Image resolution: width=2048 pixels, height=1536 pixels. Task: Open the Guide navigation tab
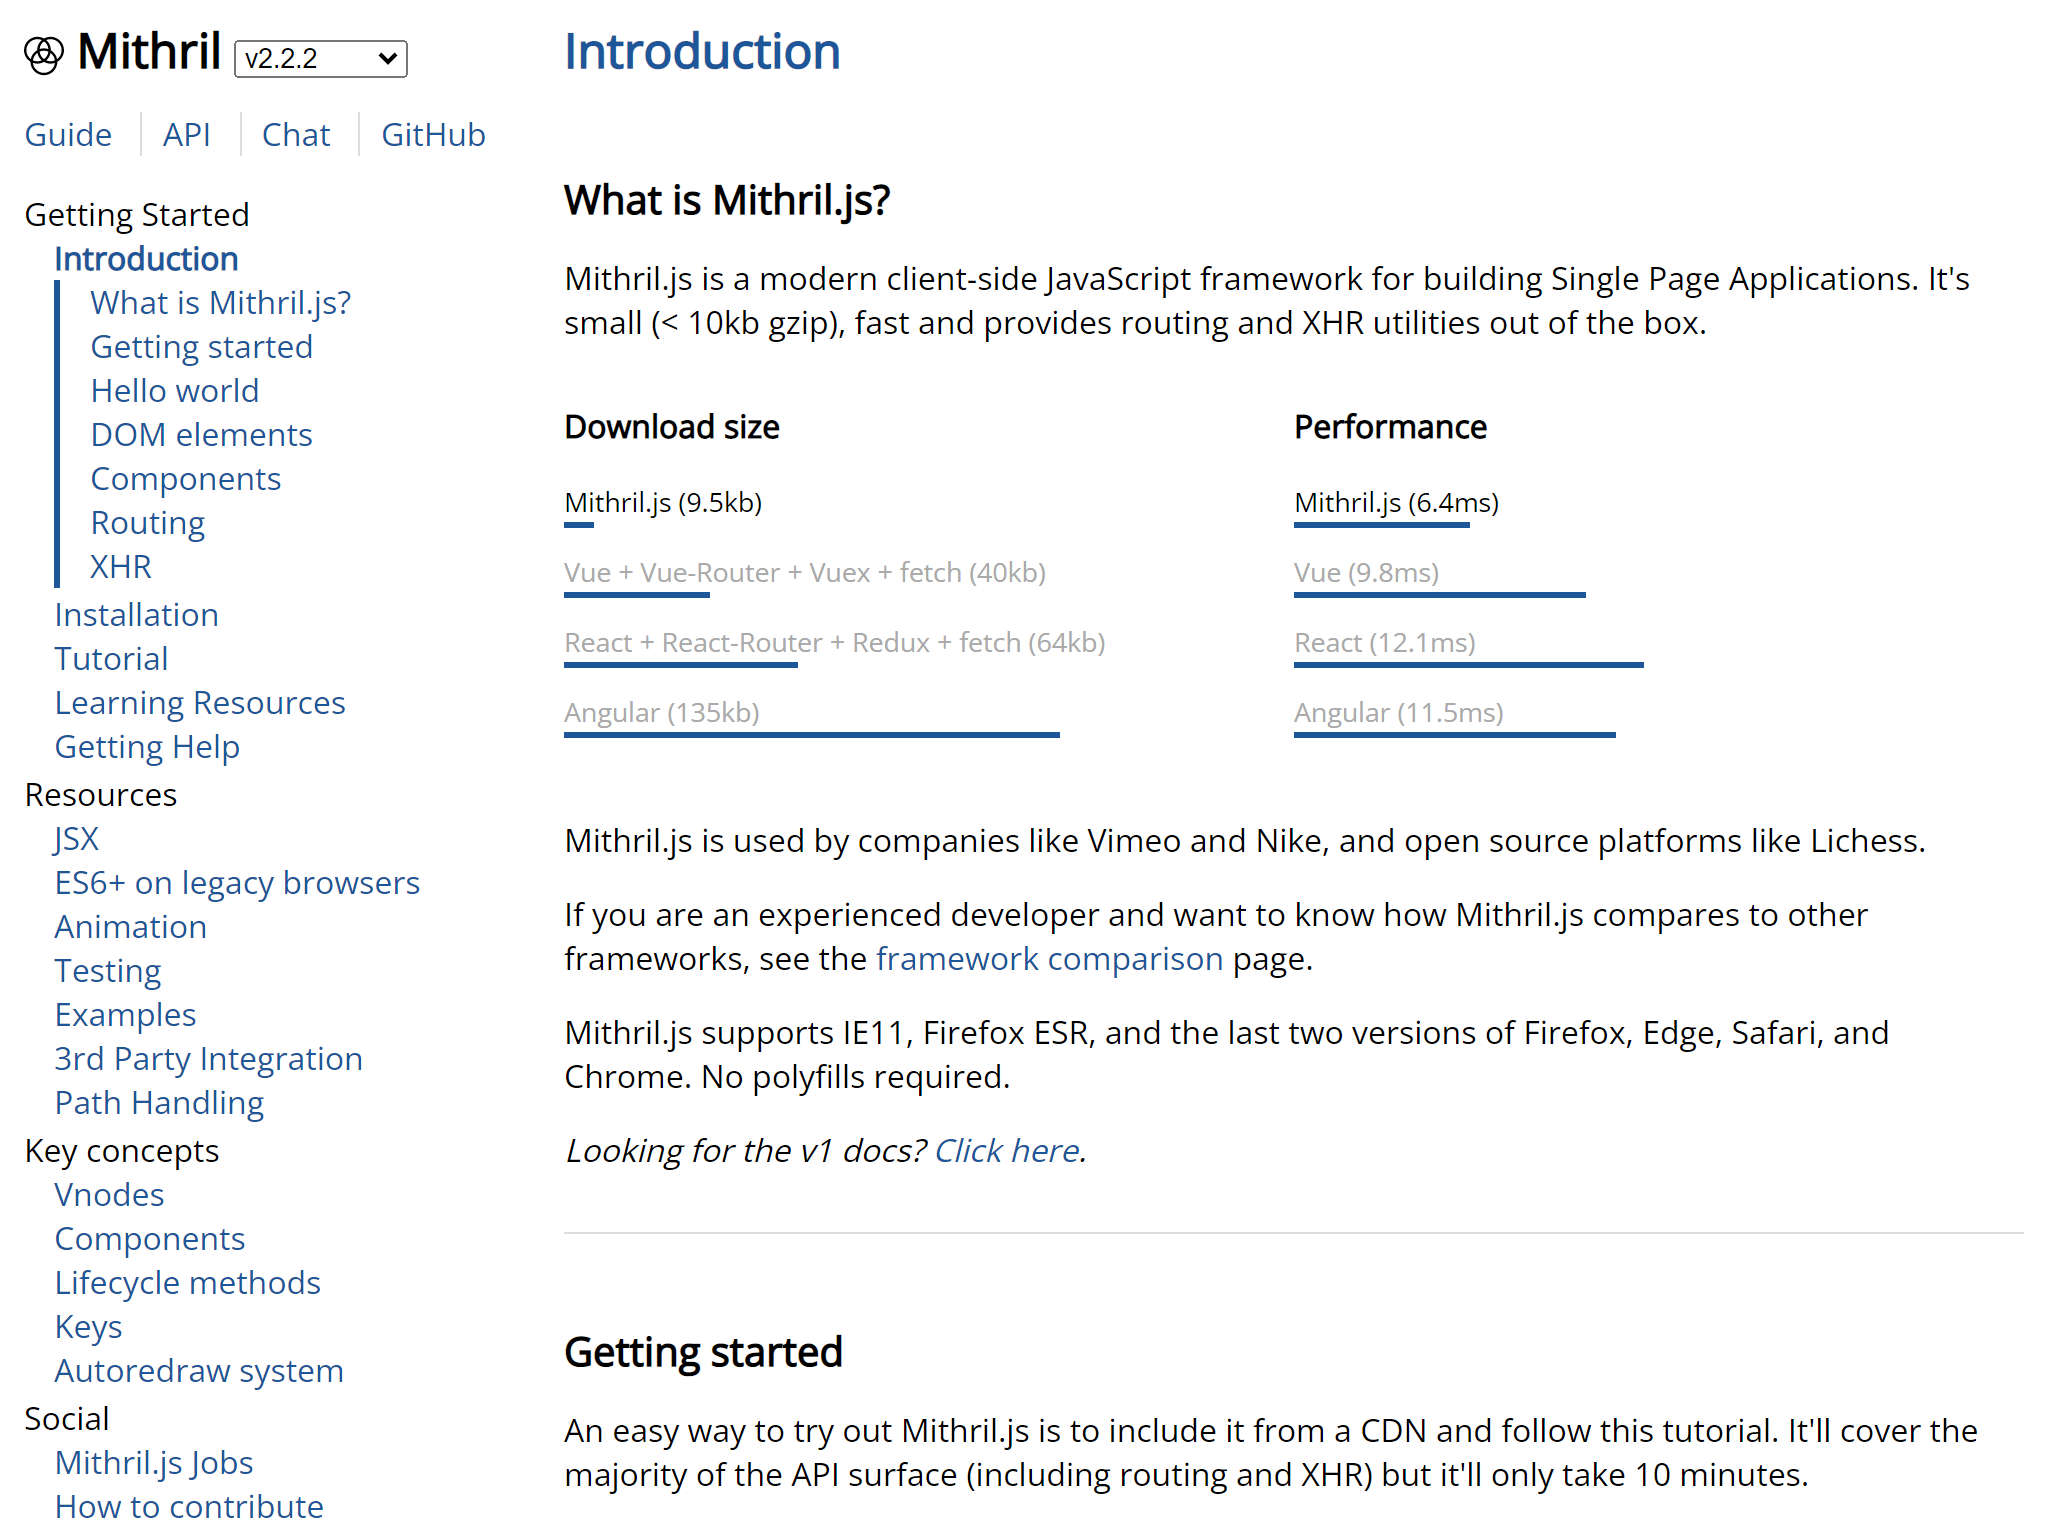[68, 134]
